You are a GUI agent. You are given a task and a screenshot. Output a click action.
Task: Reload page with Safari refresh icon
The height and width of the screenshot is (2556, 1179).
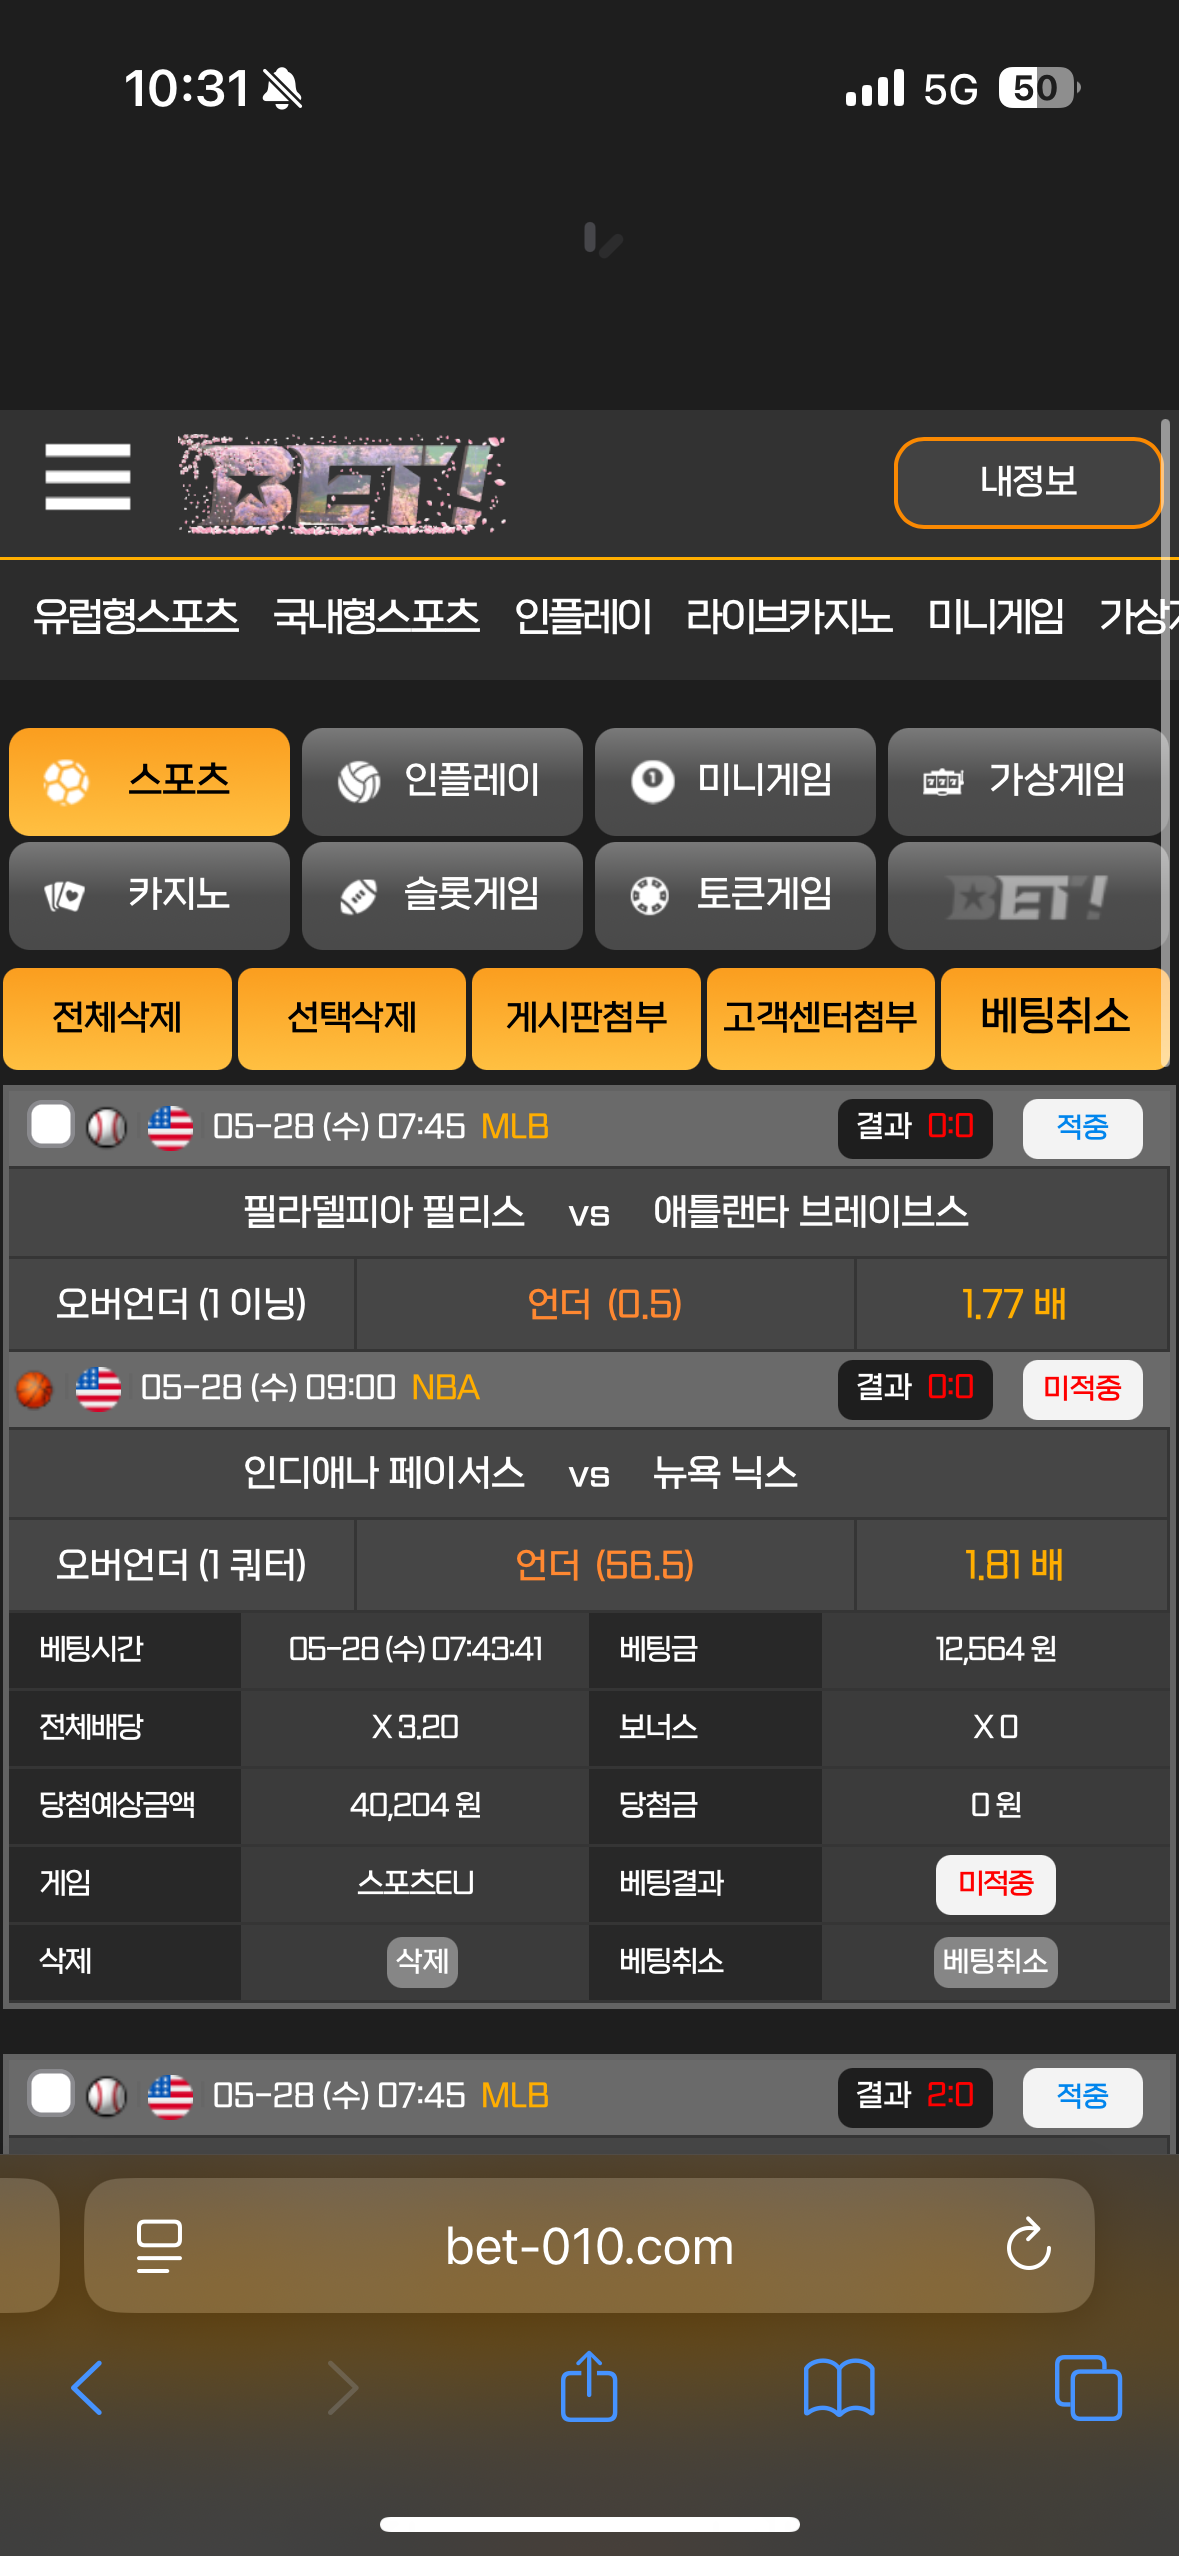(x=1028, y=2245)
